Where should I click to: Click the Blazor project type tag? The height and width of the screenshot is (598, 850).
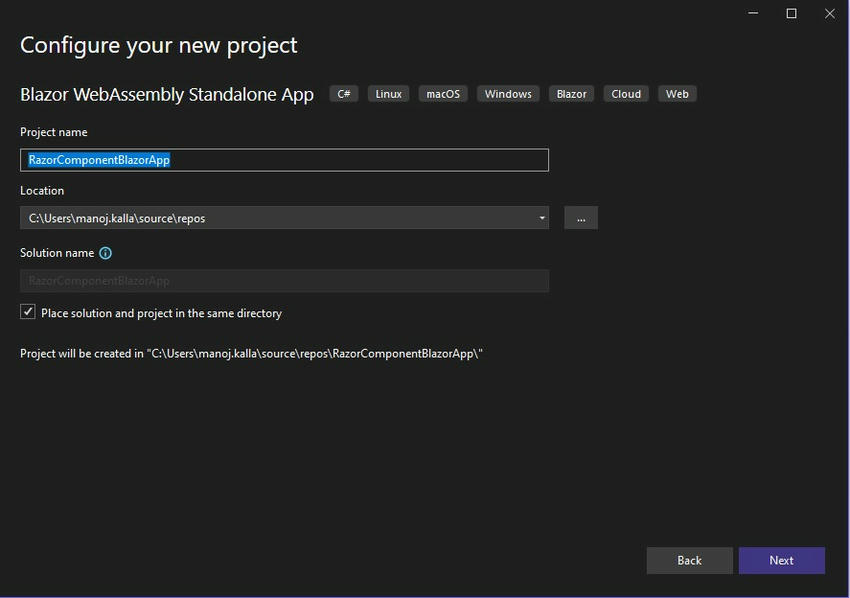click(572, 94)
